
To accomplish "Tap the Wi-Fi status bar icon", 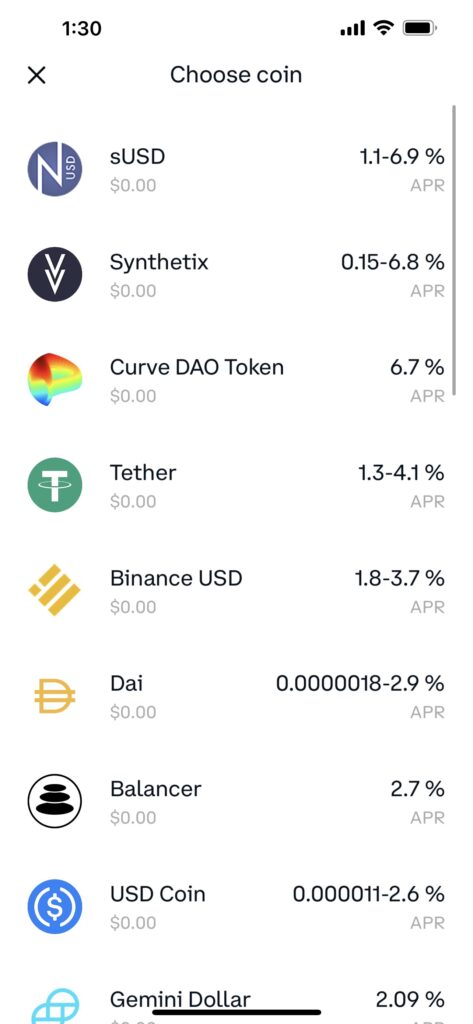I will coord(383,28).
